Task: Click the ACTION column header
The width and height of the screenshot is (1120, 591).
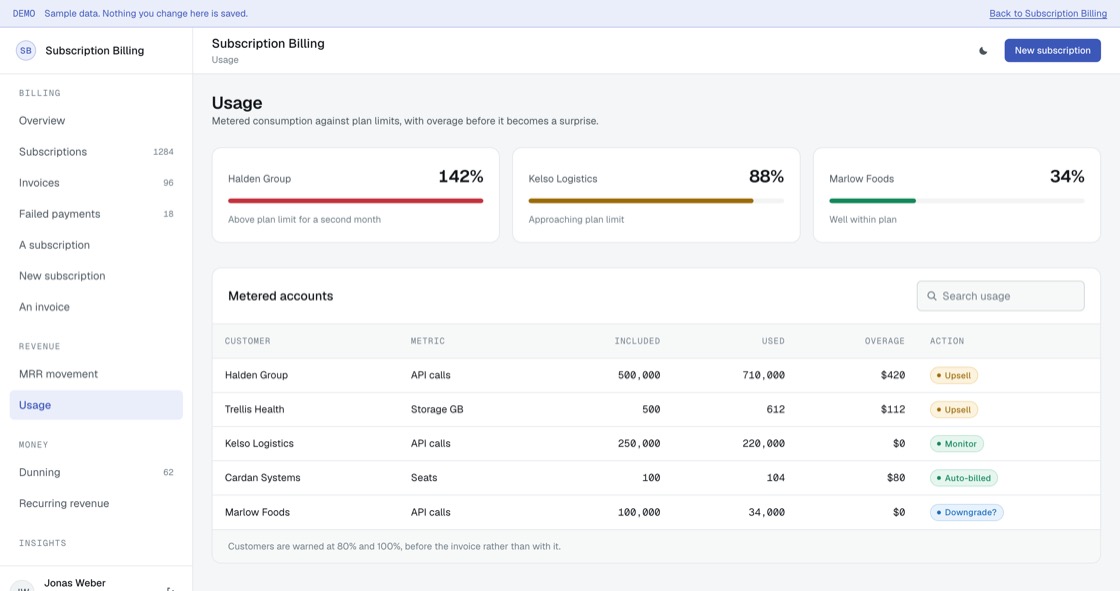Action: pos(947,341)
